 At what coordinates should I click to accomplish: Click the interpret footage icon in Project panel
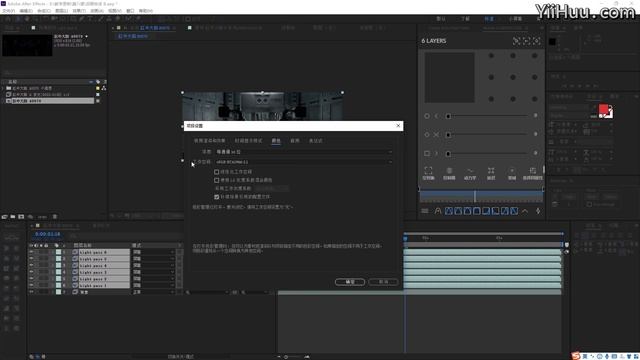coord(4,217)
